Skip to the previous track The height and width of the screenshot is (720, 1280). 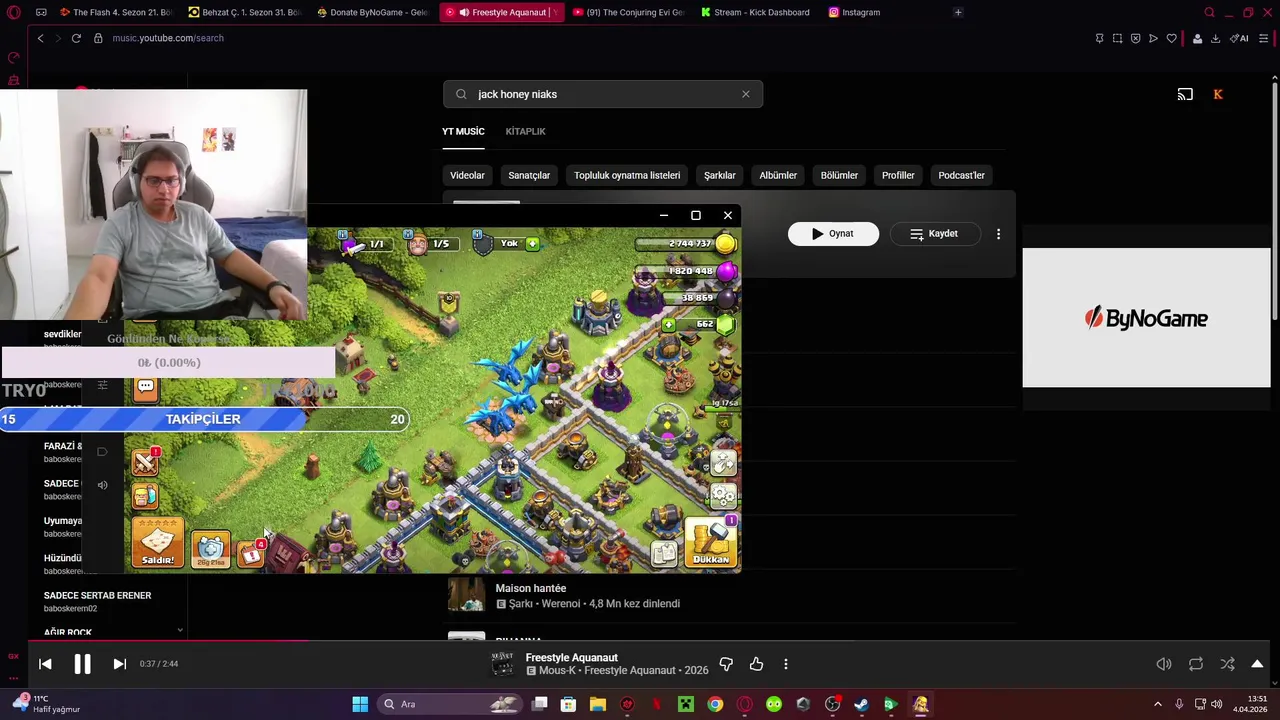coord(45,664)
